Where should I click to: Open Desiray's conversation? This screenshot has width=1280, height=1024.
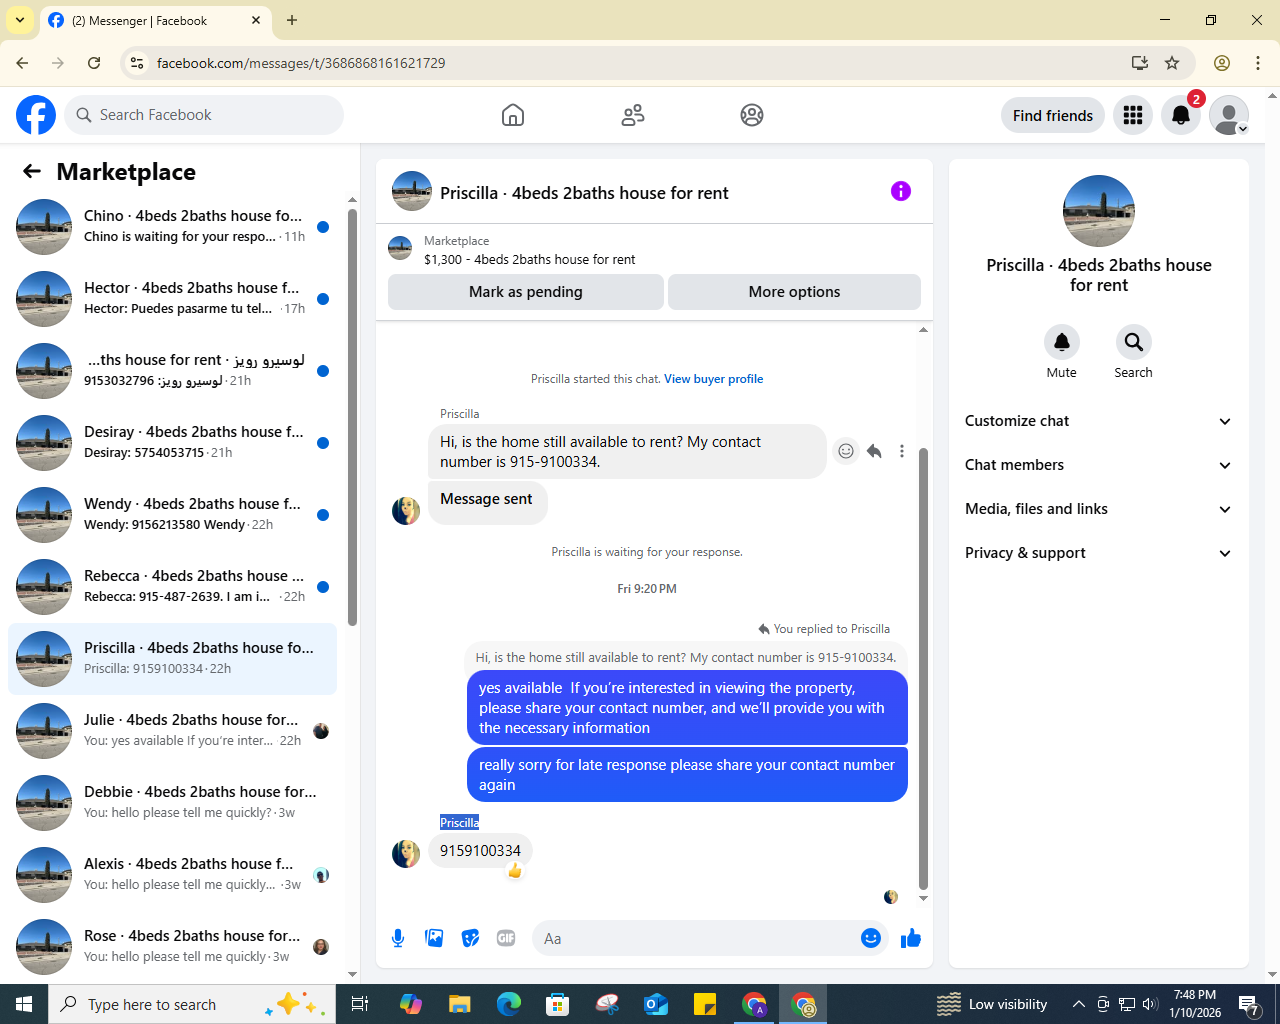click(173, 443)
